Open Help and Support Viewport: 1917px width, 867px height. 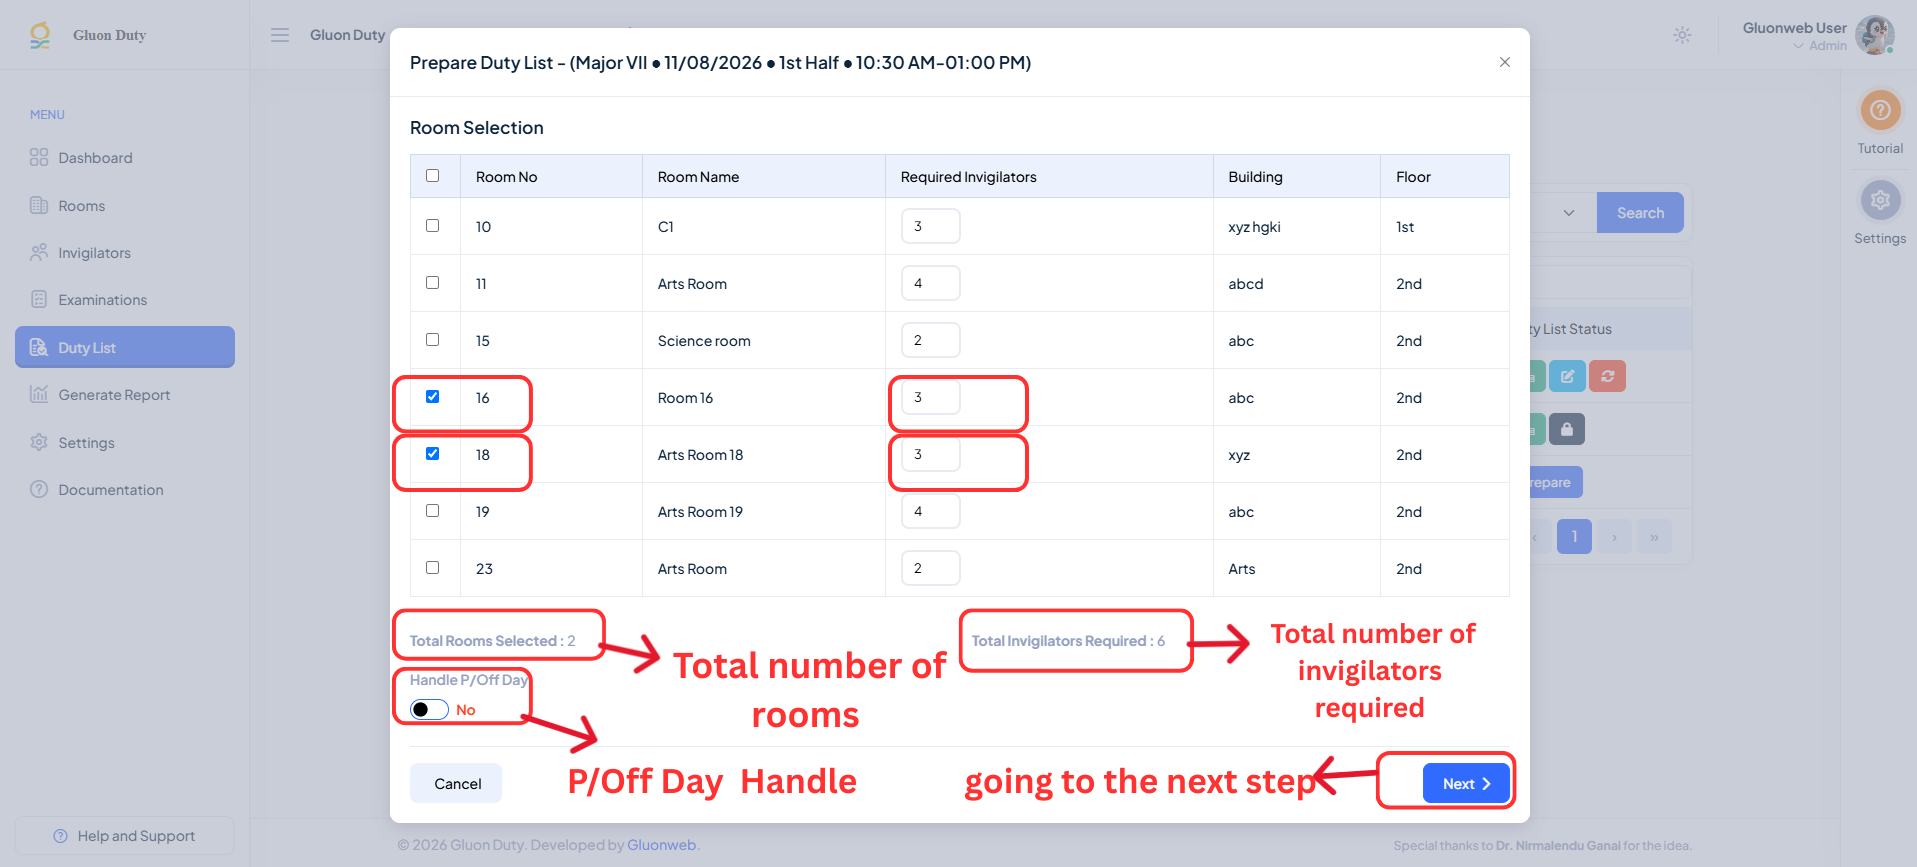click(x=125, y=836)
